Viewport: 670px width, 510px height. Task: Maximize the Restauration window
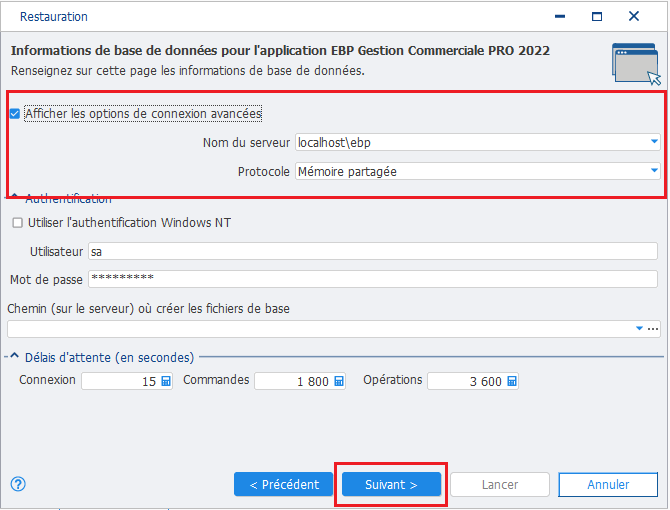tap(597, 17)
